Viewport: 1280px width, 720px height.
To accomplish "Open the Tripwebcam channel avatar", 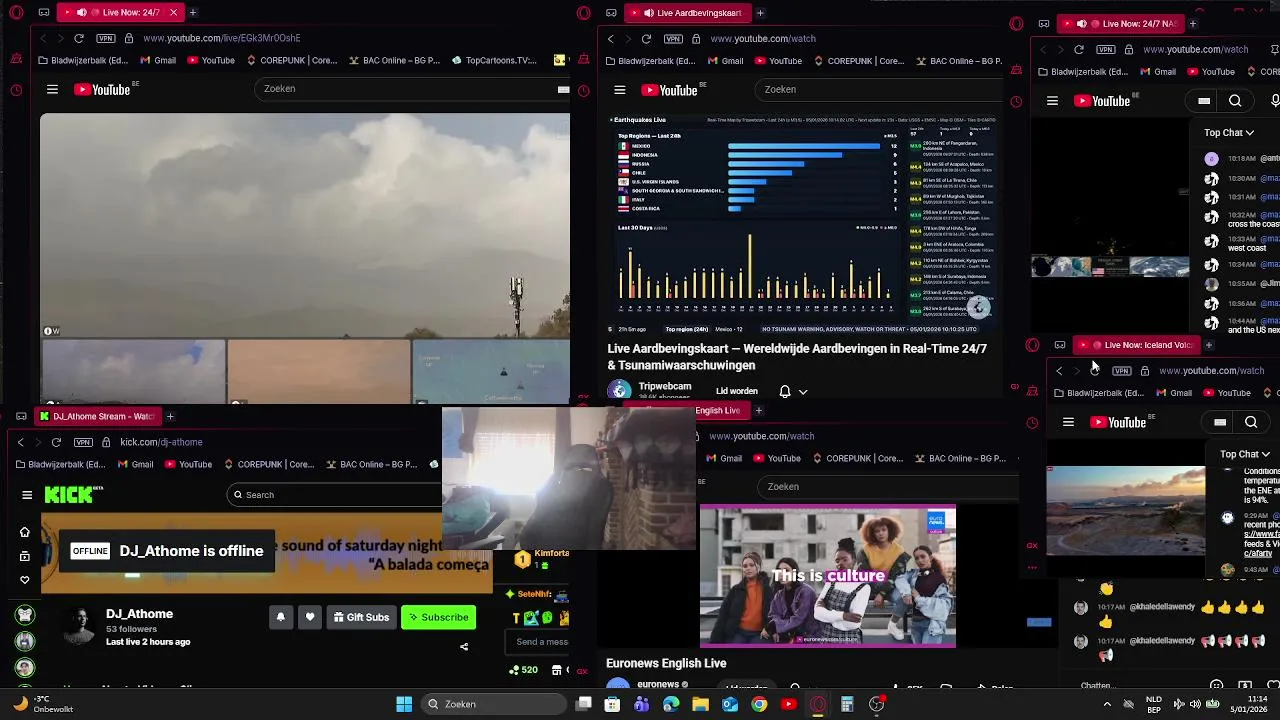I will pyautogui.click(x=620, y=391).
